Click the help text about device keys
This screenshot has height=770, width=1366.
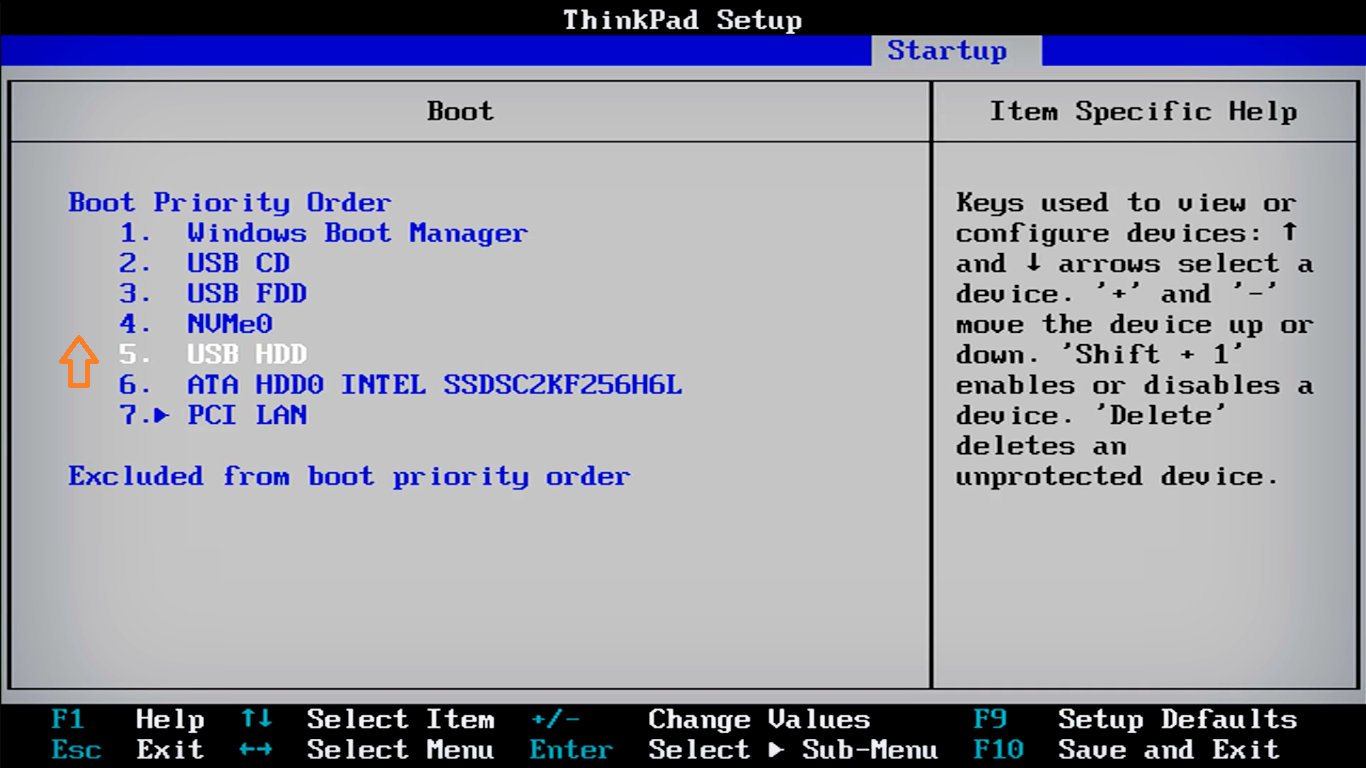pyautogui.click(x=1134, y=339)
